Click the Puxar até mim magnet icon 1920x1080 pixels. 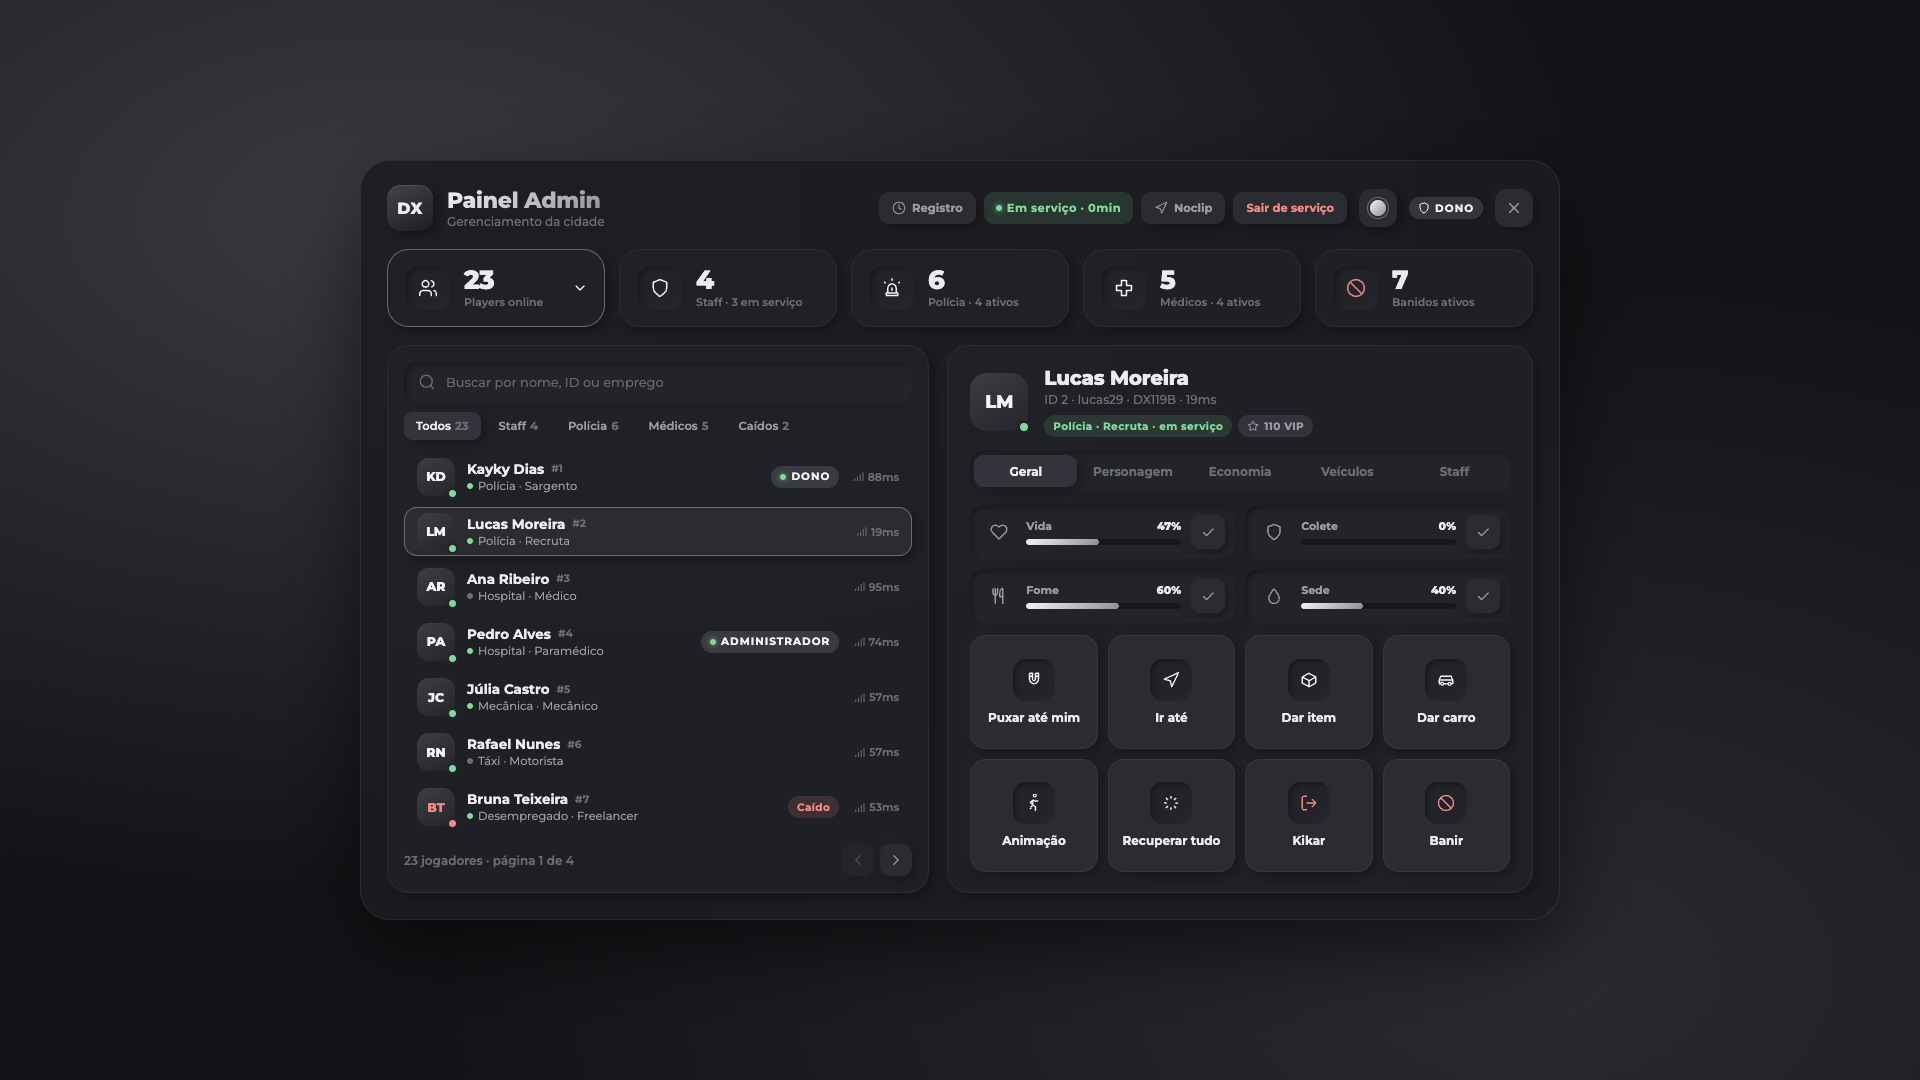[x=1033, y=679]
